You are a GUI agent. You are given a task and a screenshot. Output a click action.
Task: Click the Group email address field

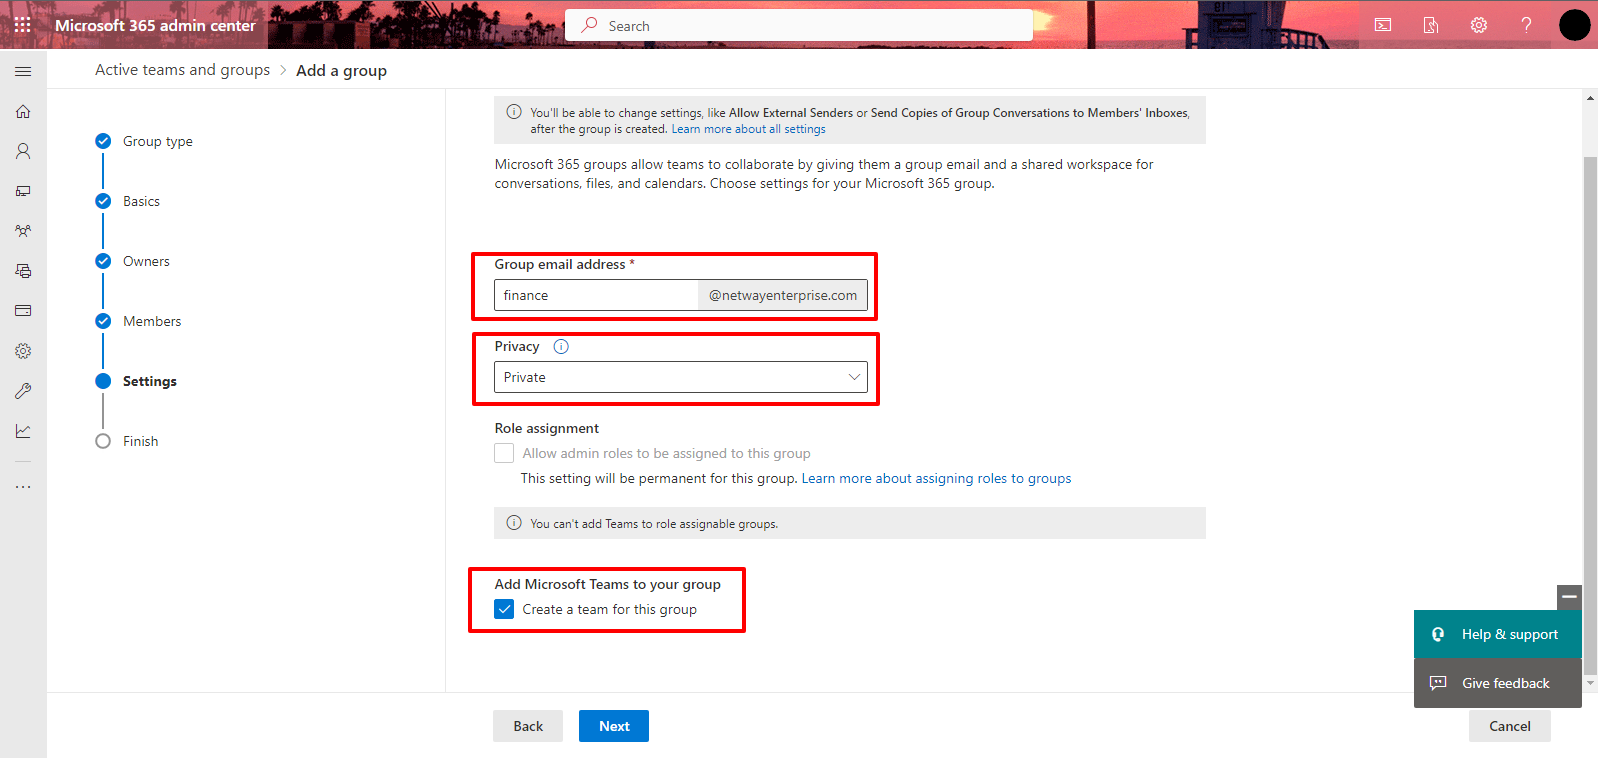point(596,295)
